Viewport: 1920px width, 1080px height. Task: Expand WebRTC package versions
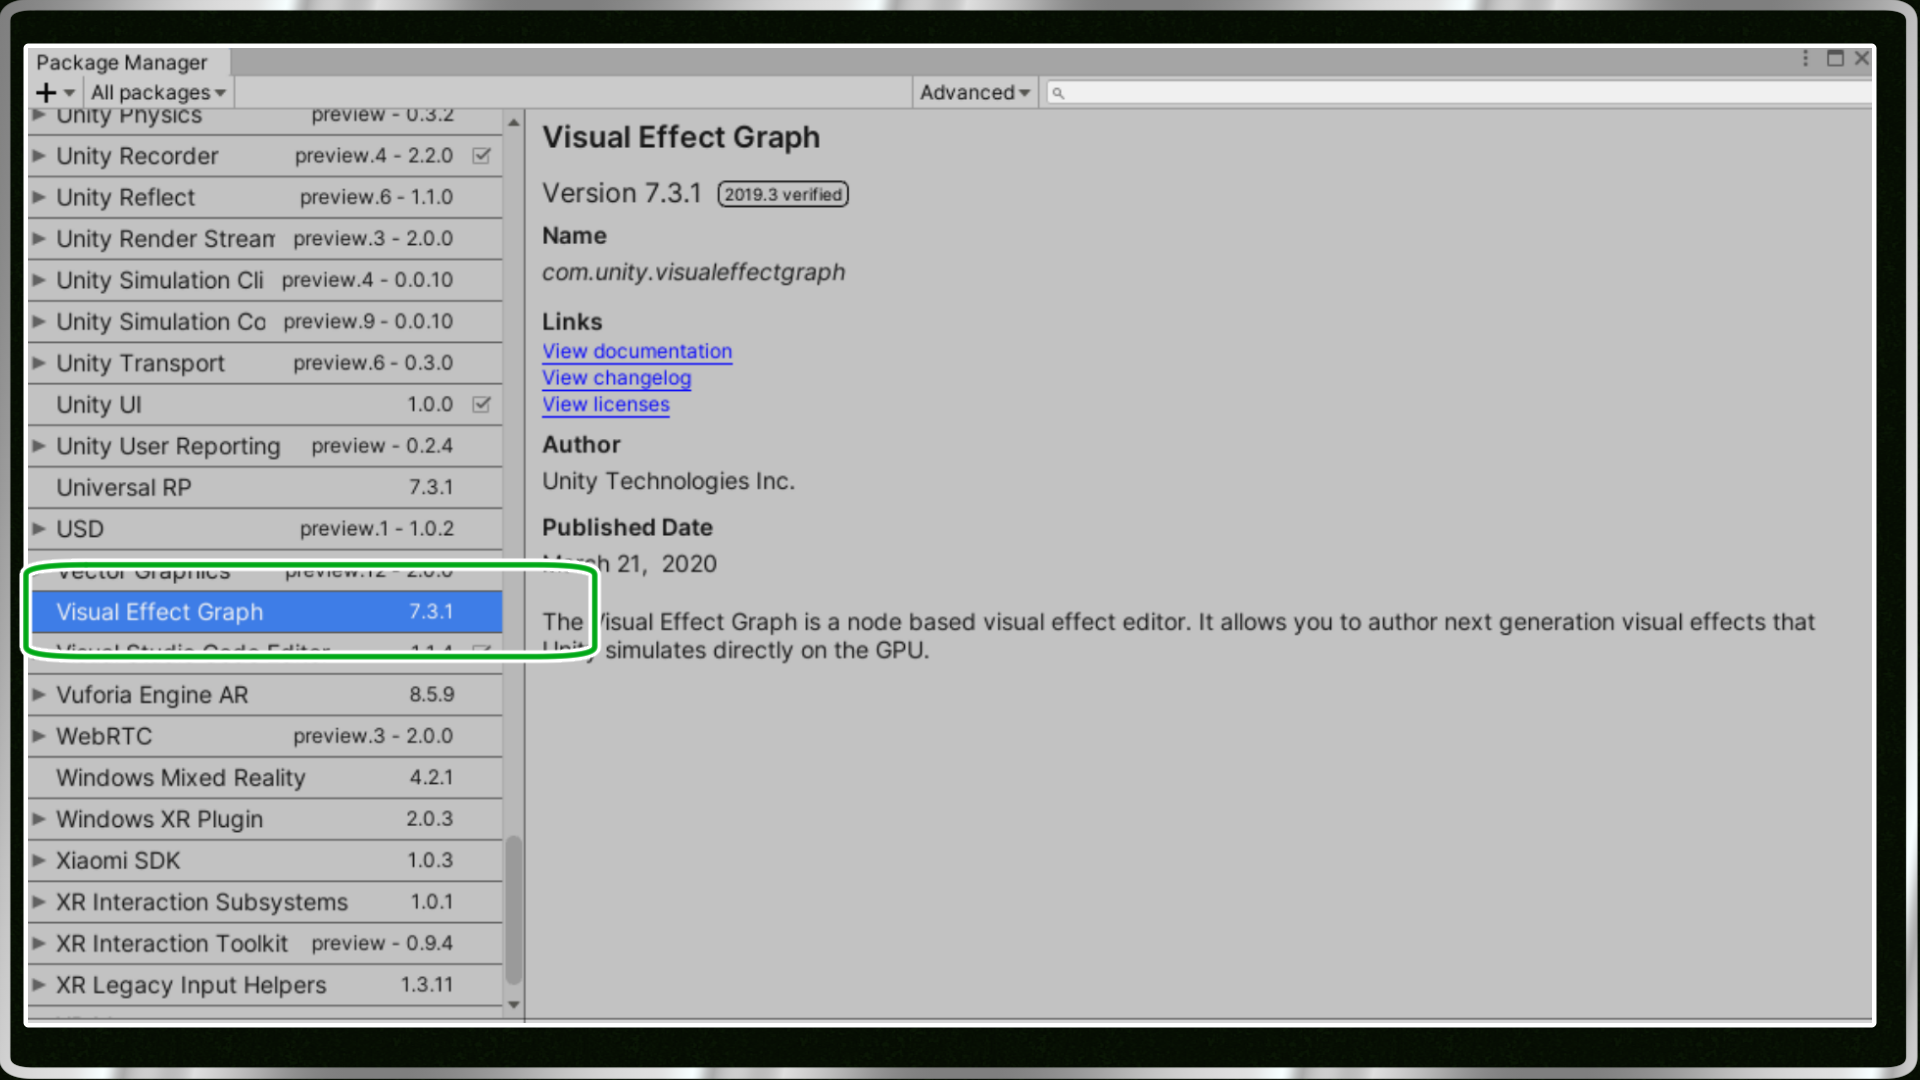39,736
